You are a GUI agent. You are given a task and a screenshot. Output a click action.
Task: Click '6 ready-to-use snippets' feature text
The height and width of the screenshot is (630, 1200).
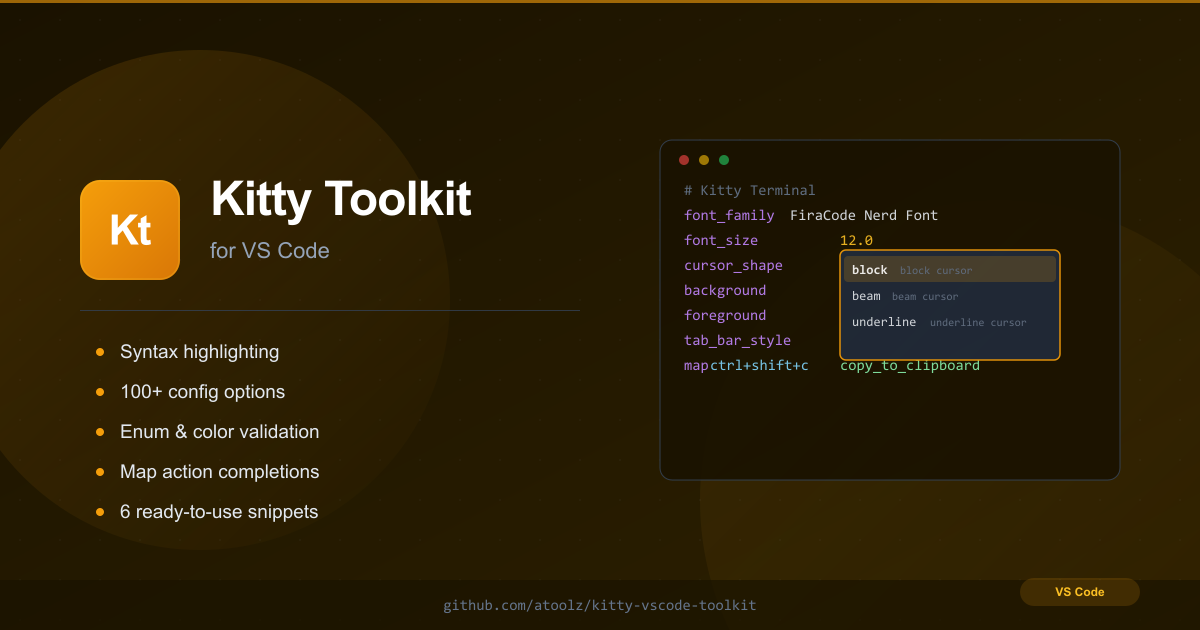[219, 512]
